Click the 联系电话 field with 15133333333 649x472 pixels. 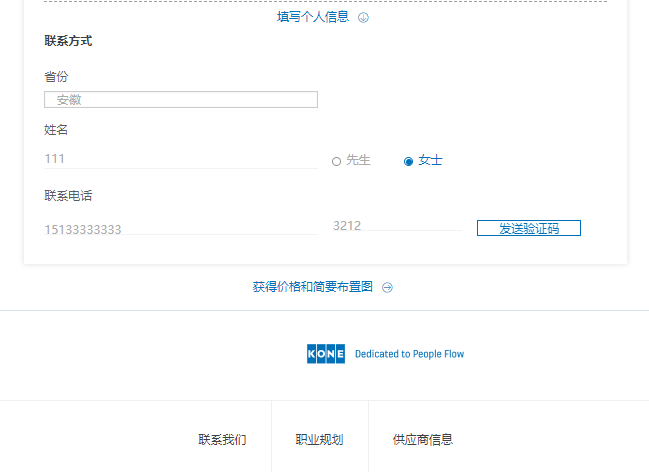(x=181, y=229)
